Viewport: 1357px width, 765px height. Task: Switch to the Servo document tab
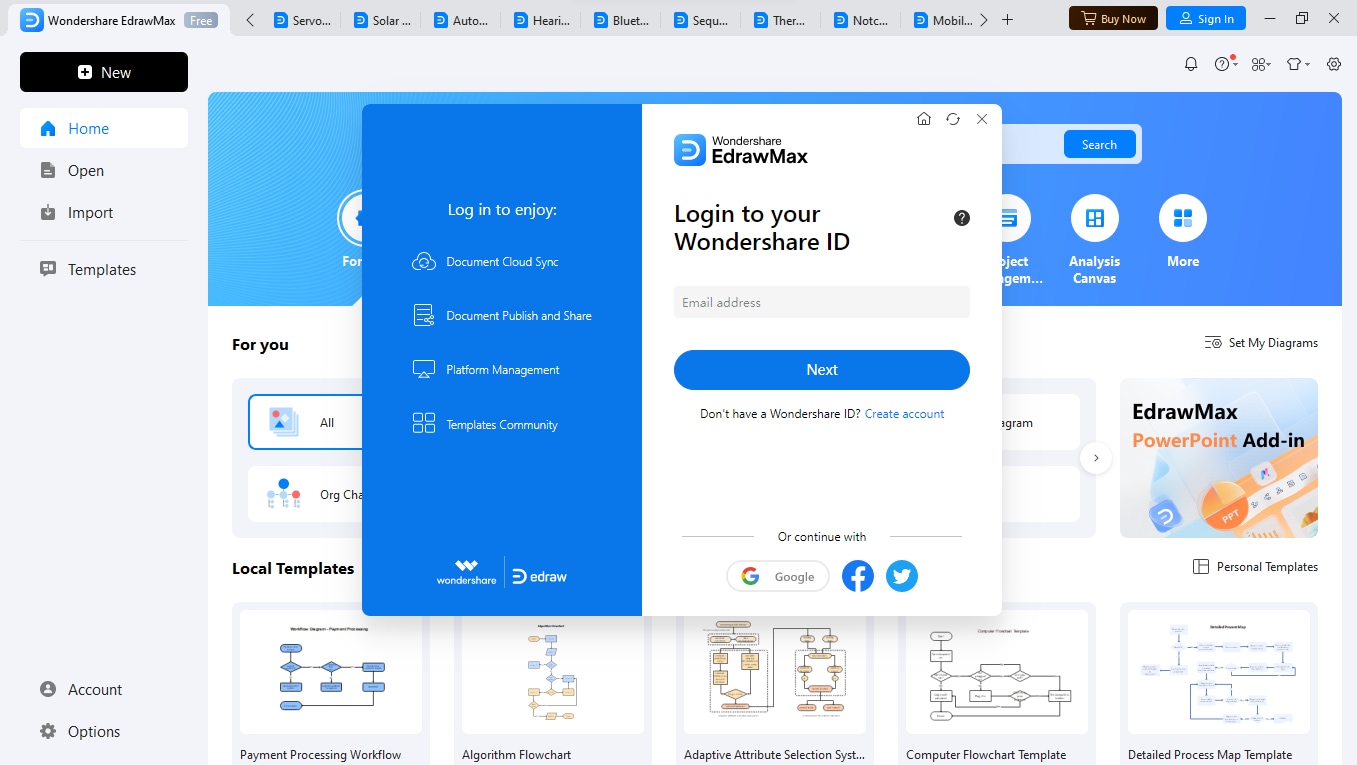pyautogui.click(x=301, y=20)
